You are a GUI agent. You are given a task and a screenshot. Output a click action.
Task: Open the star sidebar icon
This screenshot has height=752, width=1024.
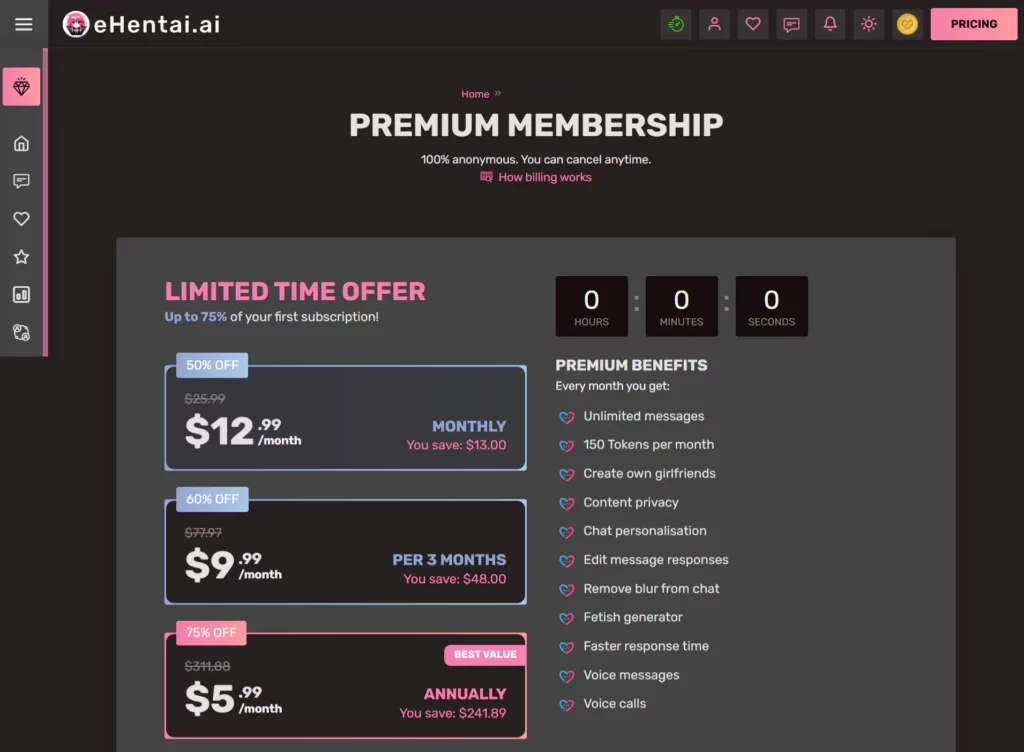point(22,257)
